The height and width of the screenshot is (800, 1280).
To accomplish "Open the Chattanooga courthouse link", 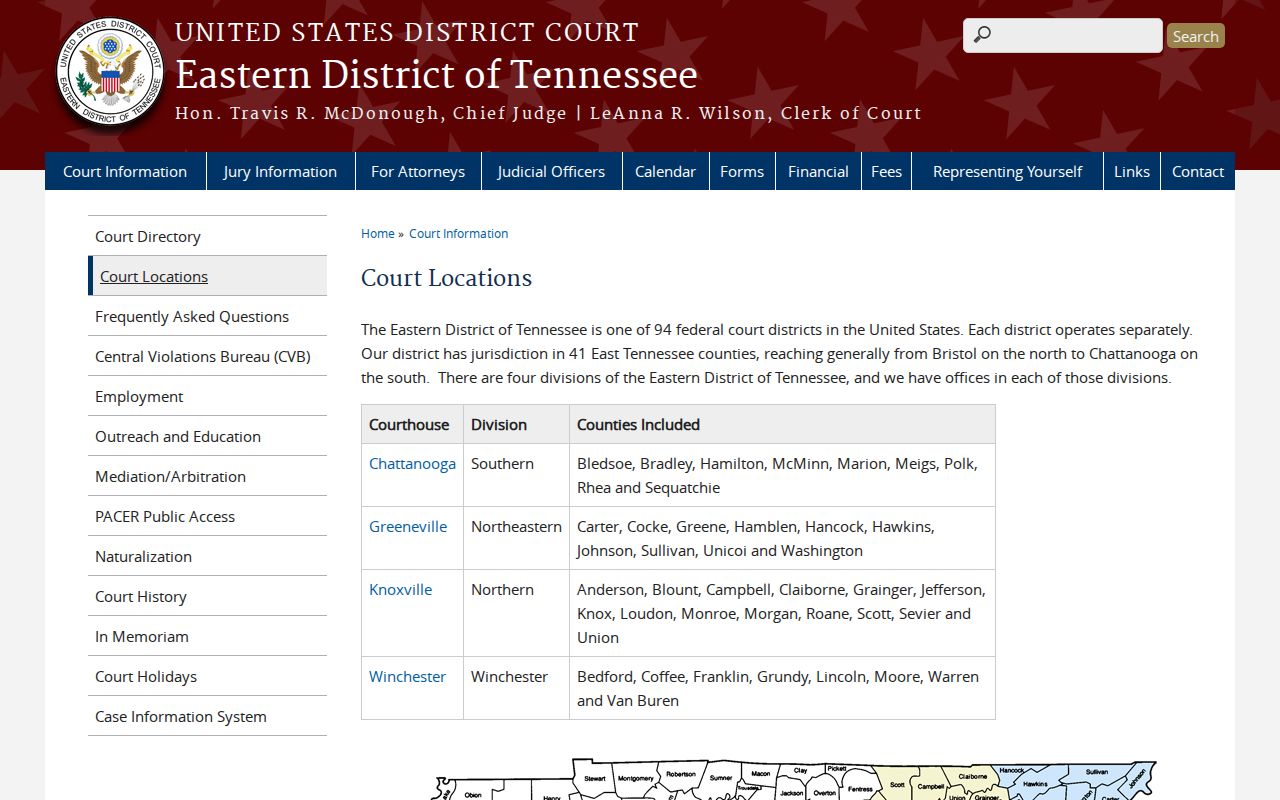I will click(x=412, y=463).
